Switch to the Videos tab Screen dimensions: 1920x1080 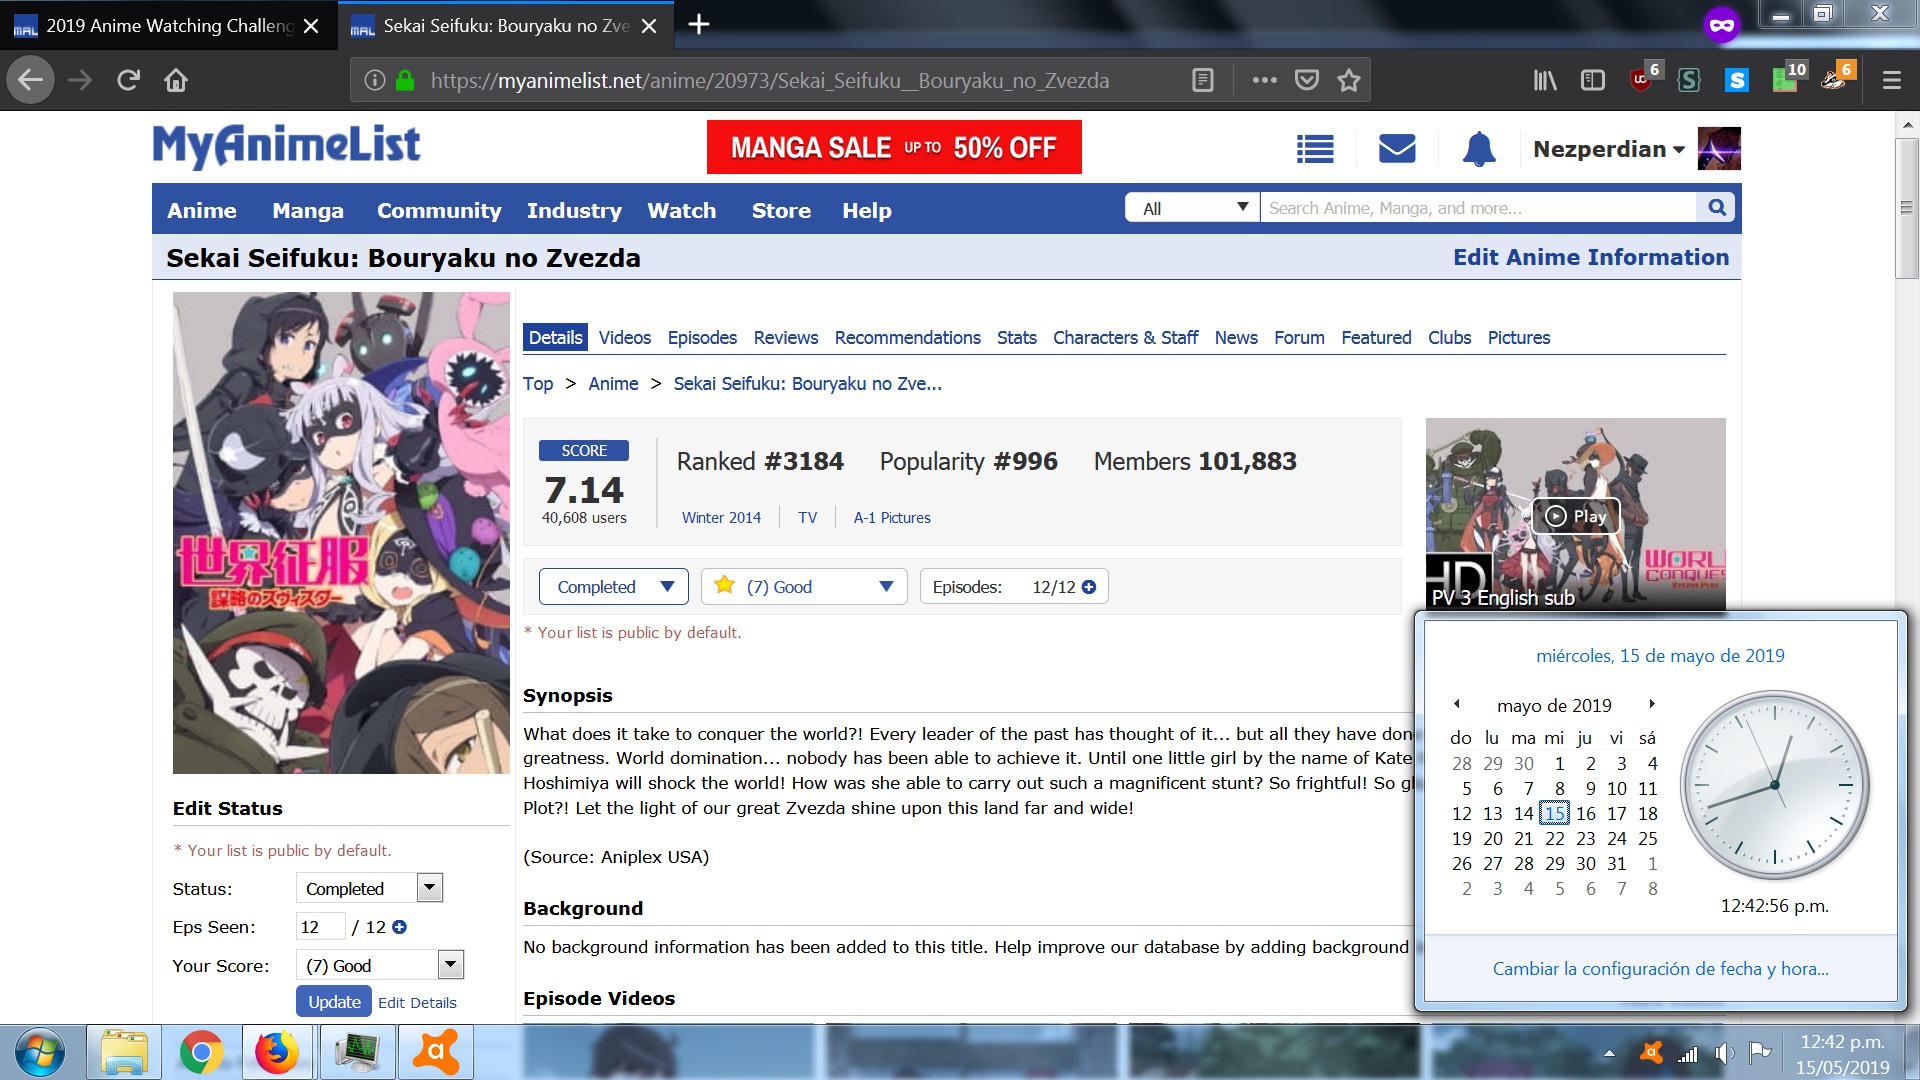tap(625, 338)
